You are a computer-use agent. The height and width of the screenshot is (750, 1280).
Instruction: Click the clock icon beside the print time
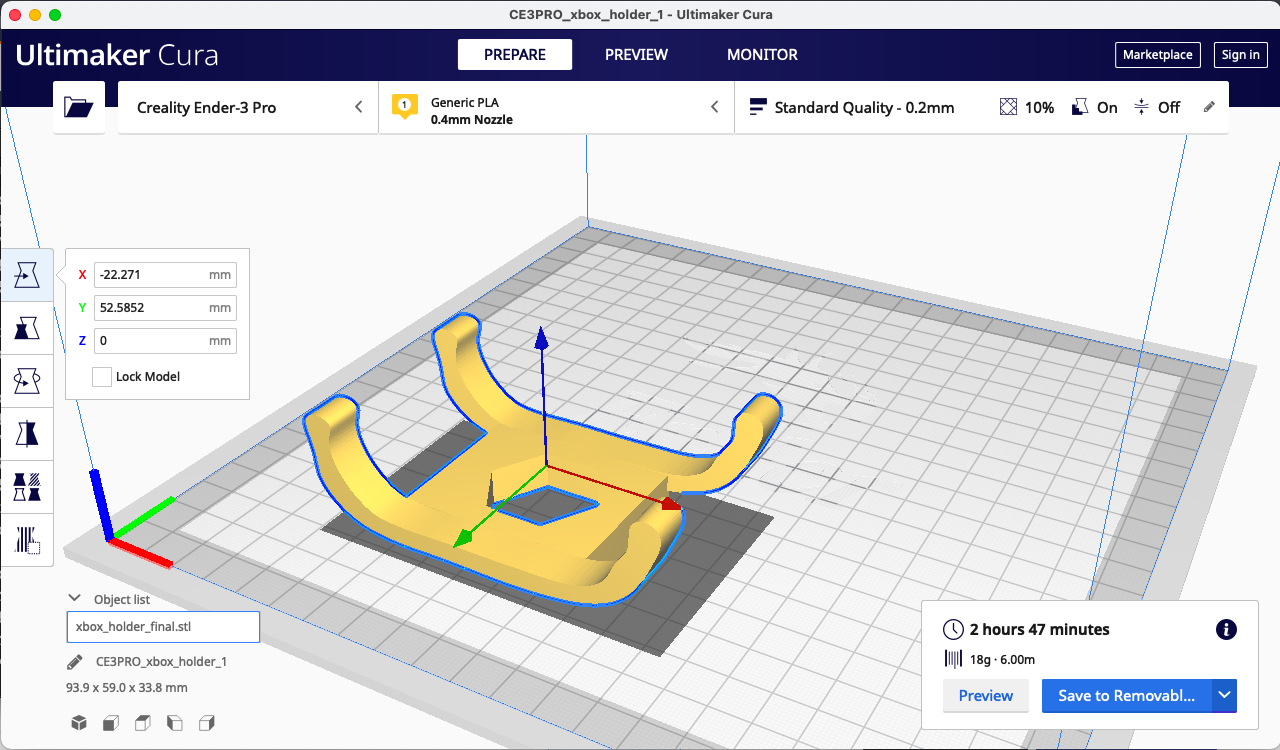point(954,629)
